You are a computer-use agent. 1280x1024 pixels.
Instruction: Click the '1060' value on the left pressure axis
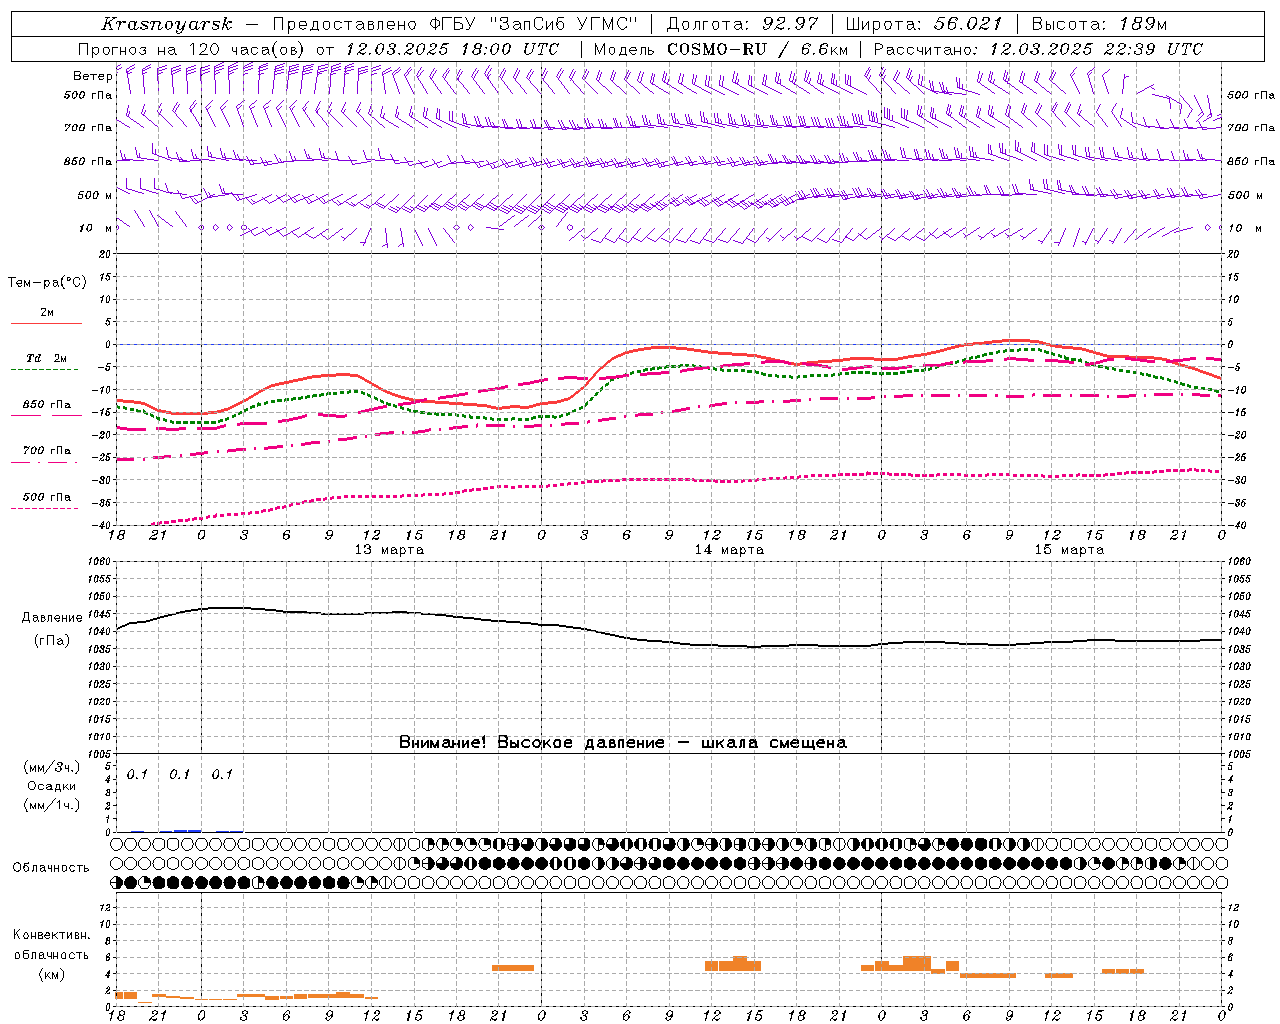101,562
